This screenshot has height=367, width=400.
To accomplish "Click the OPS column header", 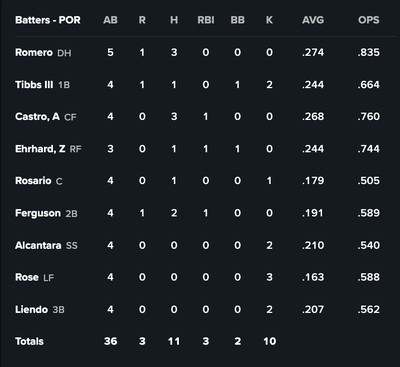I will click(x=368, y=20).
